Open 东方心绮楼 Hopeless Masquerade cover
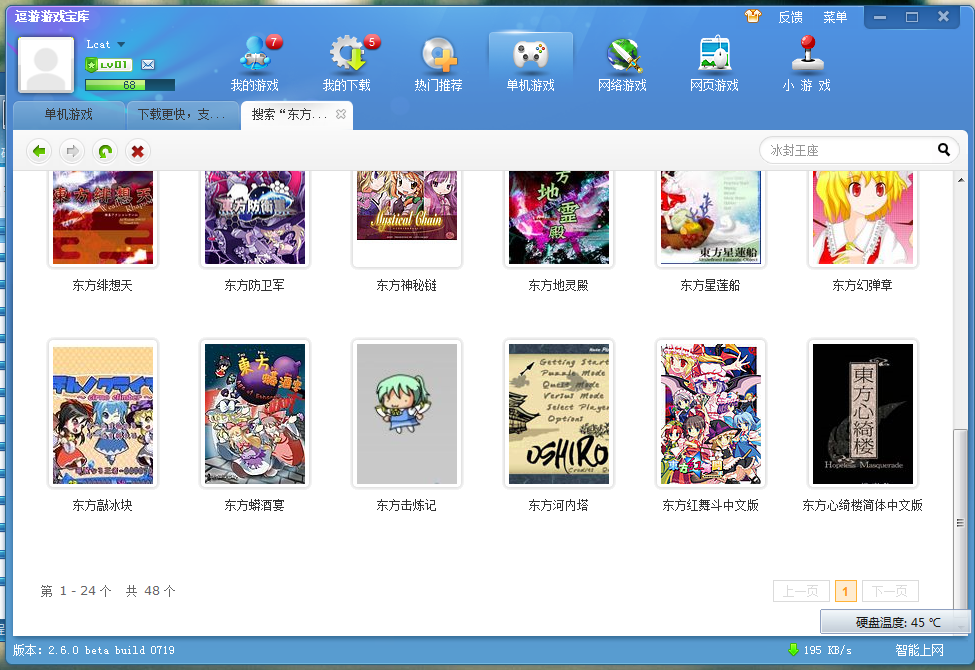Viewport: 975px width, 670px height. coord(862,414)
